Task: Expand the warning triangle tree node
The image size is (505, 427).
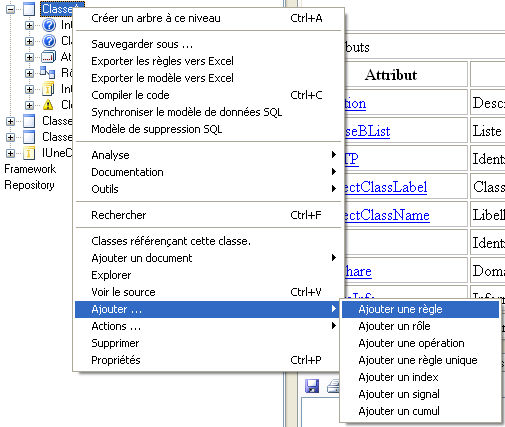Action: (x=29, y=105)
